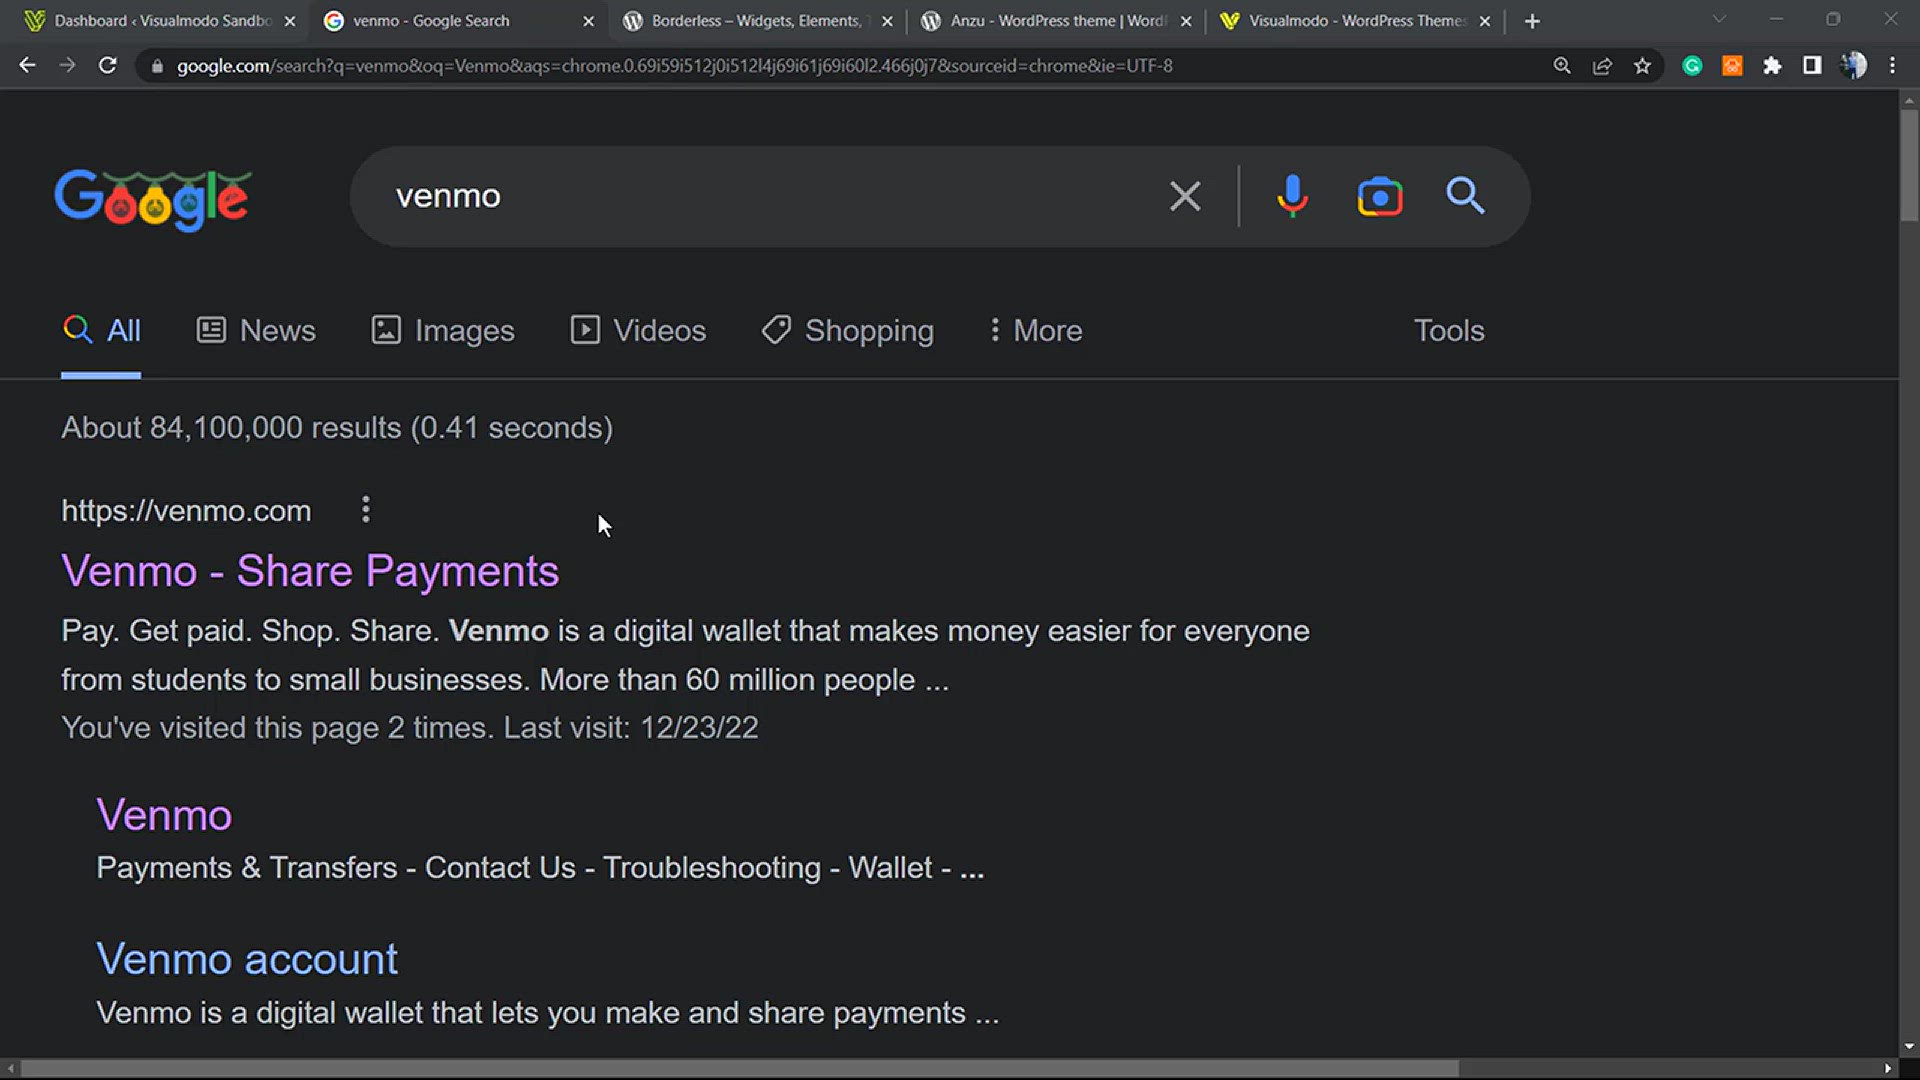Viewport: 1920px width, 1080px height.
Task: Close the Borderless Widgets tab
Action: click(x=887, y=21)
